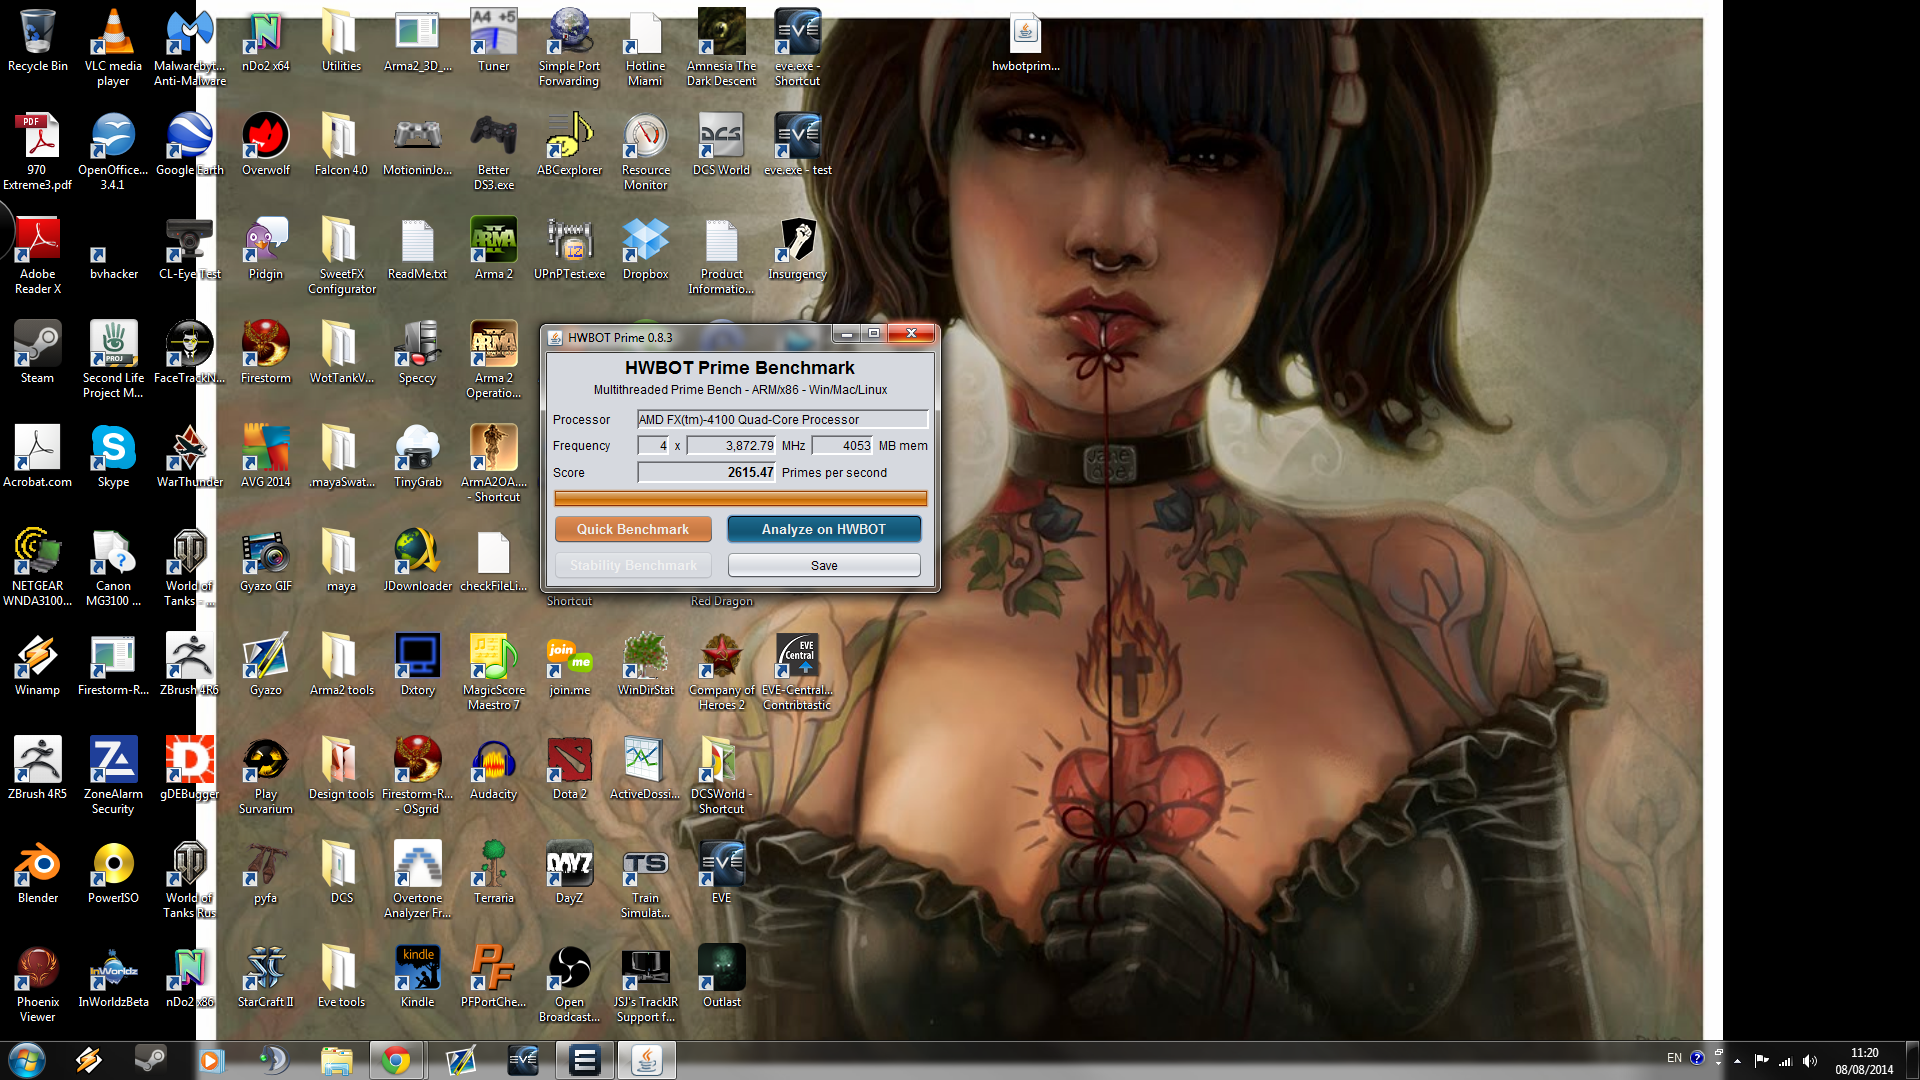This screenshot has width=1920, height=1080.
Task: Select the TeamSpeak Train Simulator icon
Action: pyautogui.click(x=645, y=880)
